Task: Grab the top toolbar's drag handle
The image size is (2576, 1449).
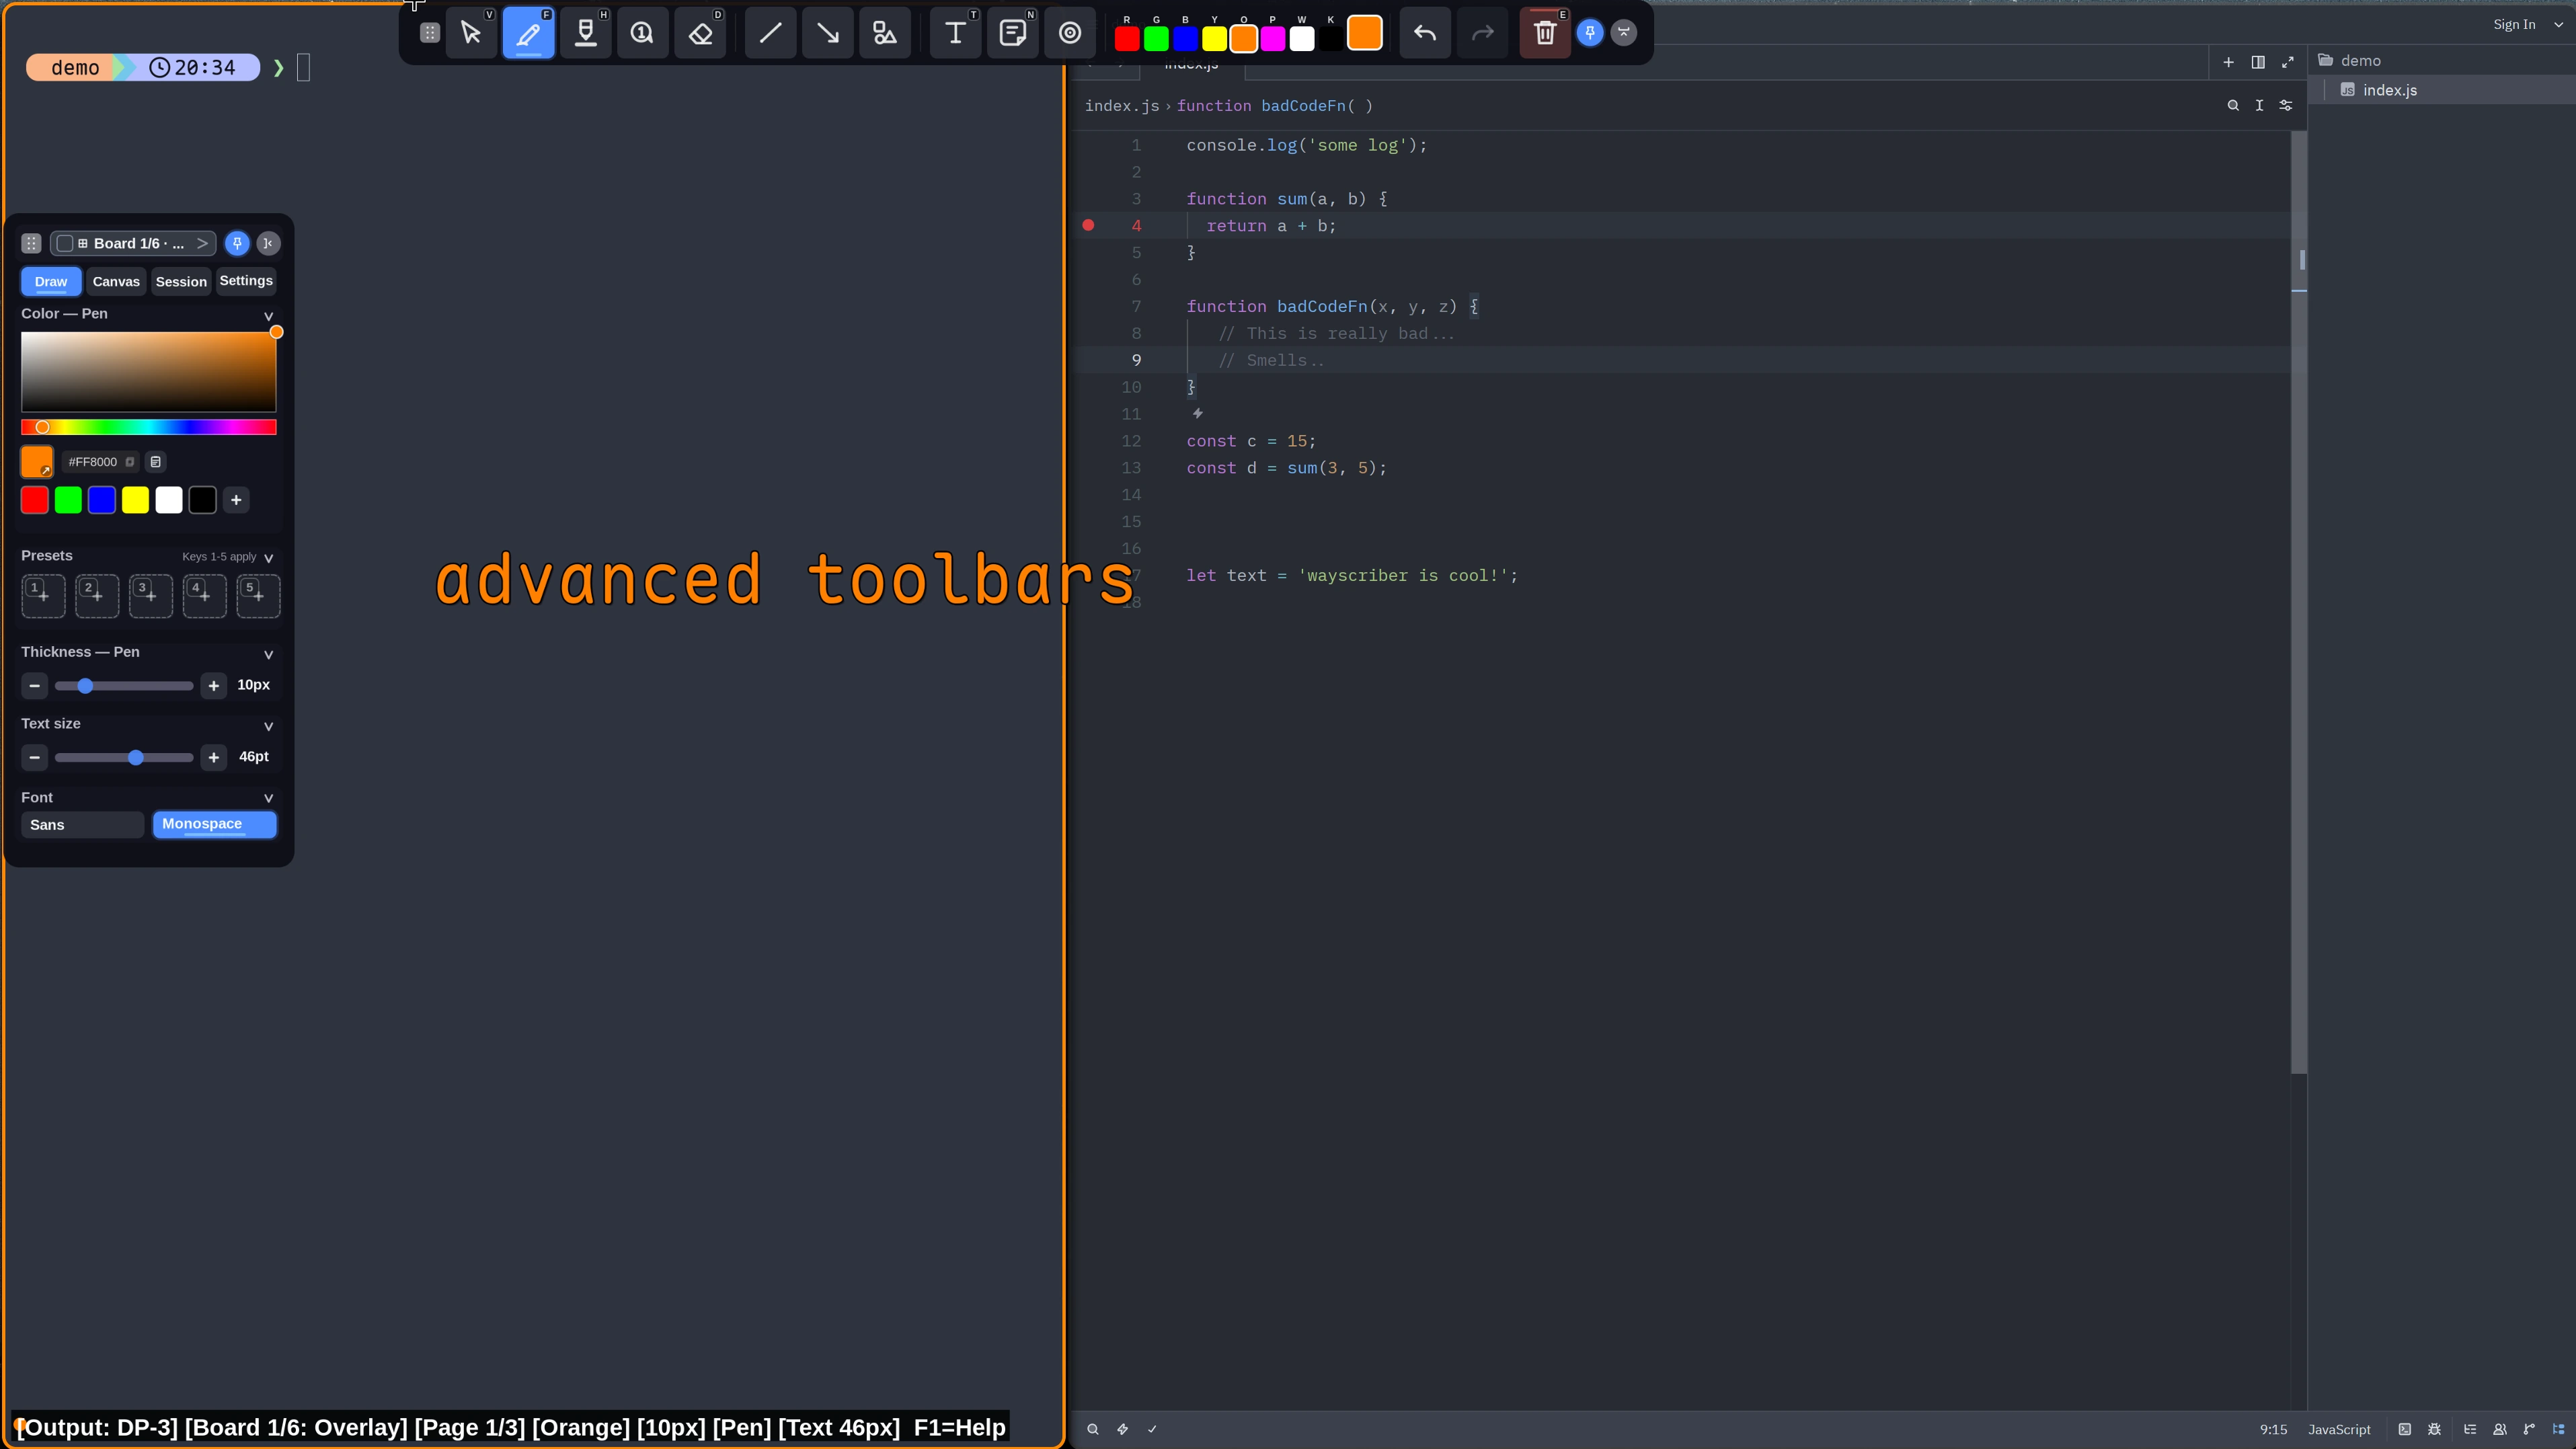Action: point(429,33)
